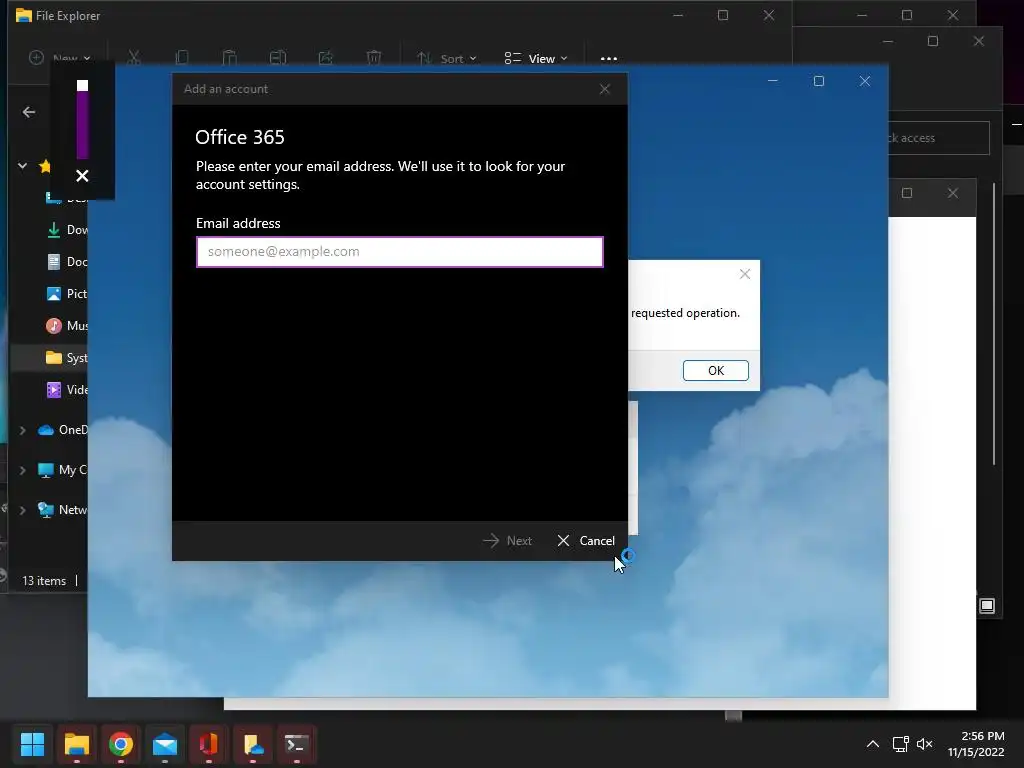Click the Share icon in File Explorer toolbar

[x=325, y=59]
